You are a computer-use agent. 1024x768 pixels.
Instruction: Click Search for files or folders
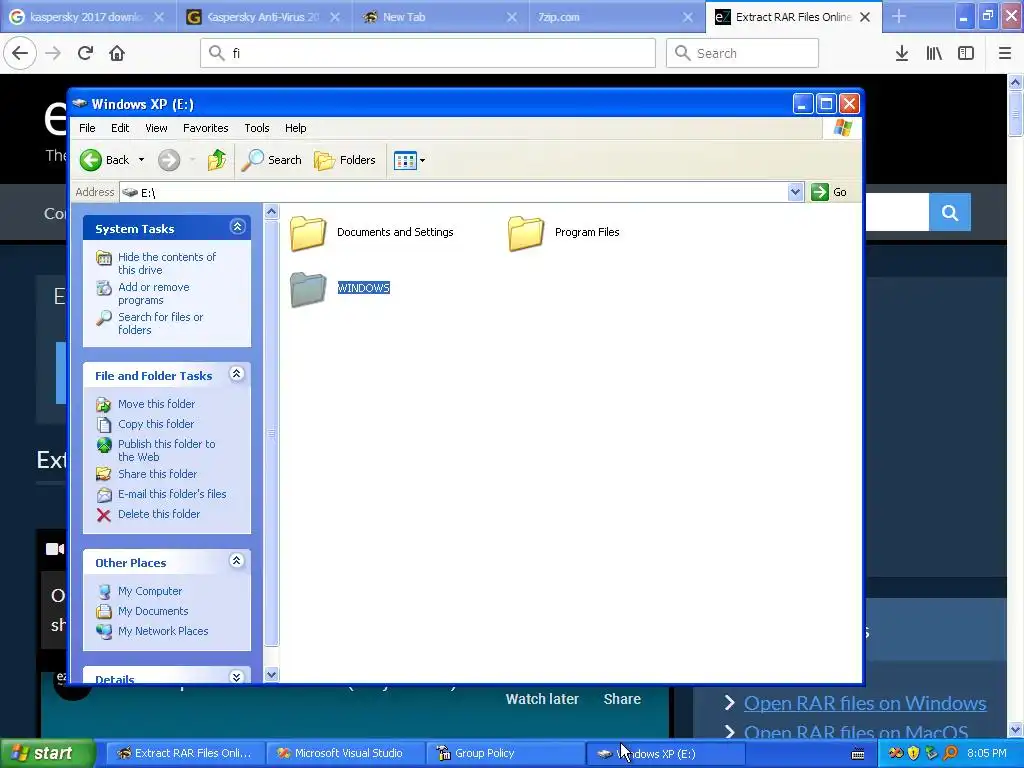(x=161, y=323)
